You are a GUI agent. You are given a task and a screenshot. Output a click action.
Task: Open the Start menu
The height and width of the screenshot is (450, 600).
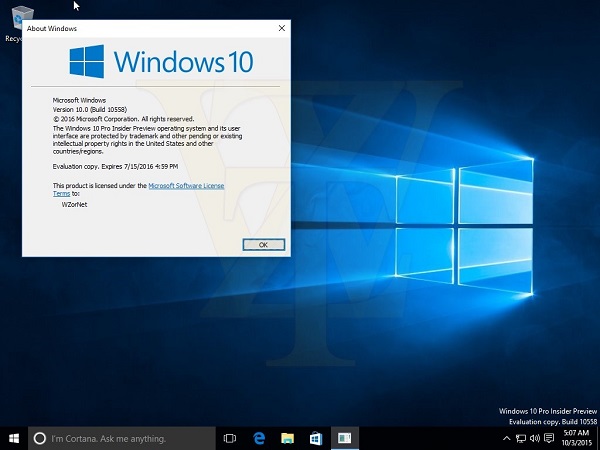(14, 439)
